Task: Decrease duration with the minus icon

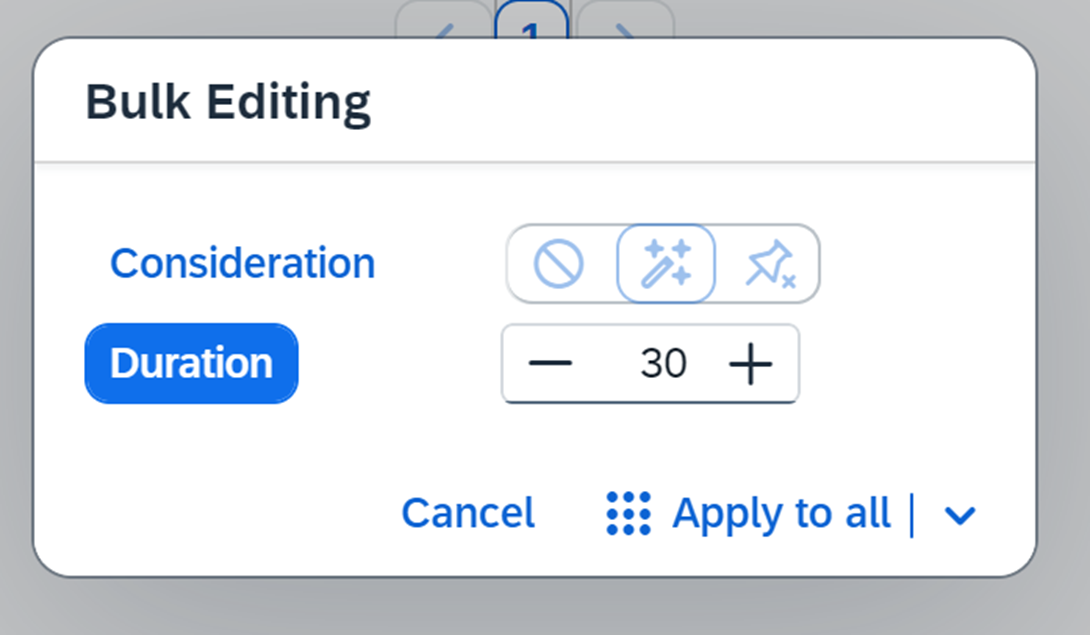Action: point(550,363)
